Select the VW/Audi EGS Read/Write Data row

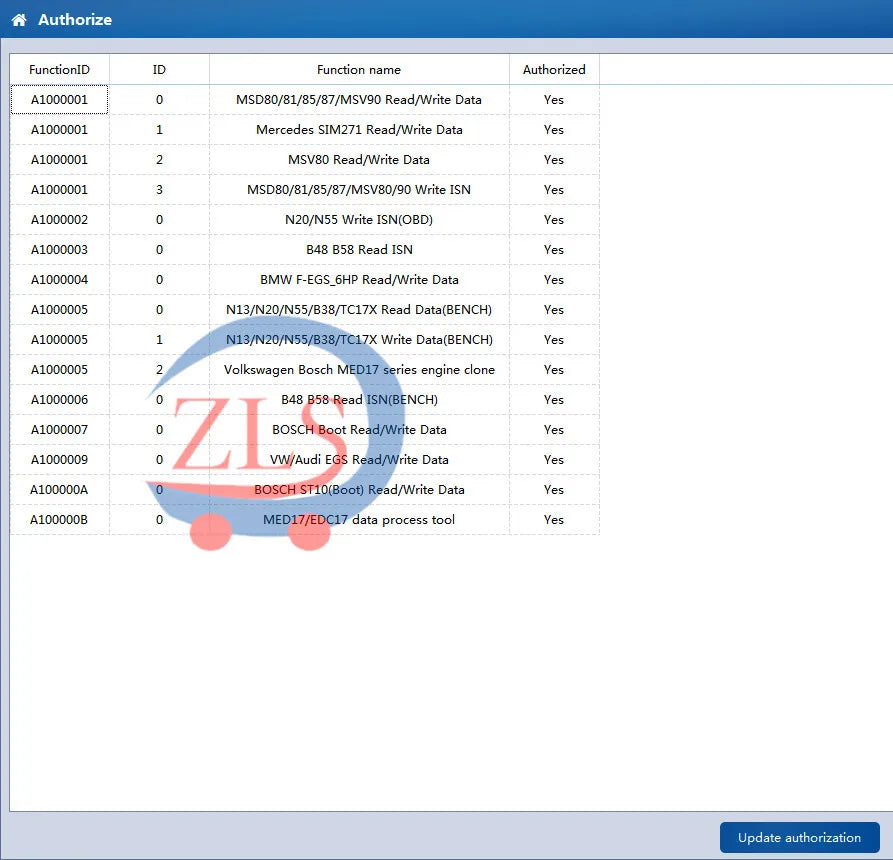(358, 460)
